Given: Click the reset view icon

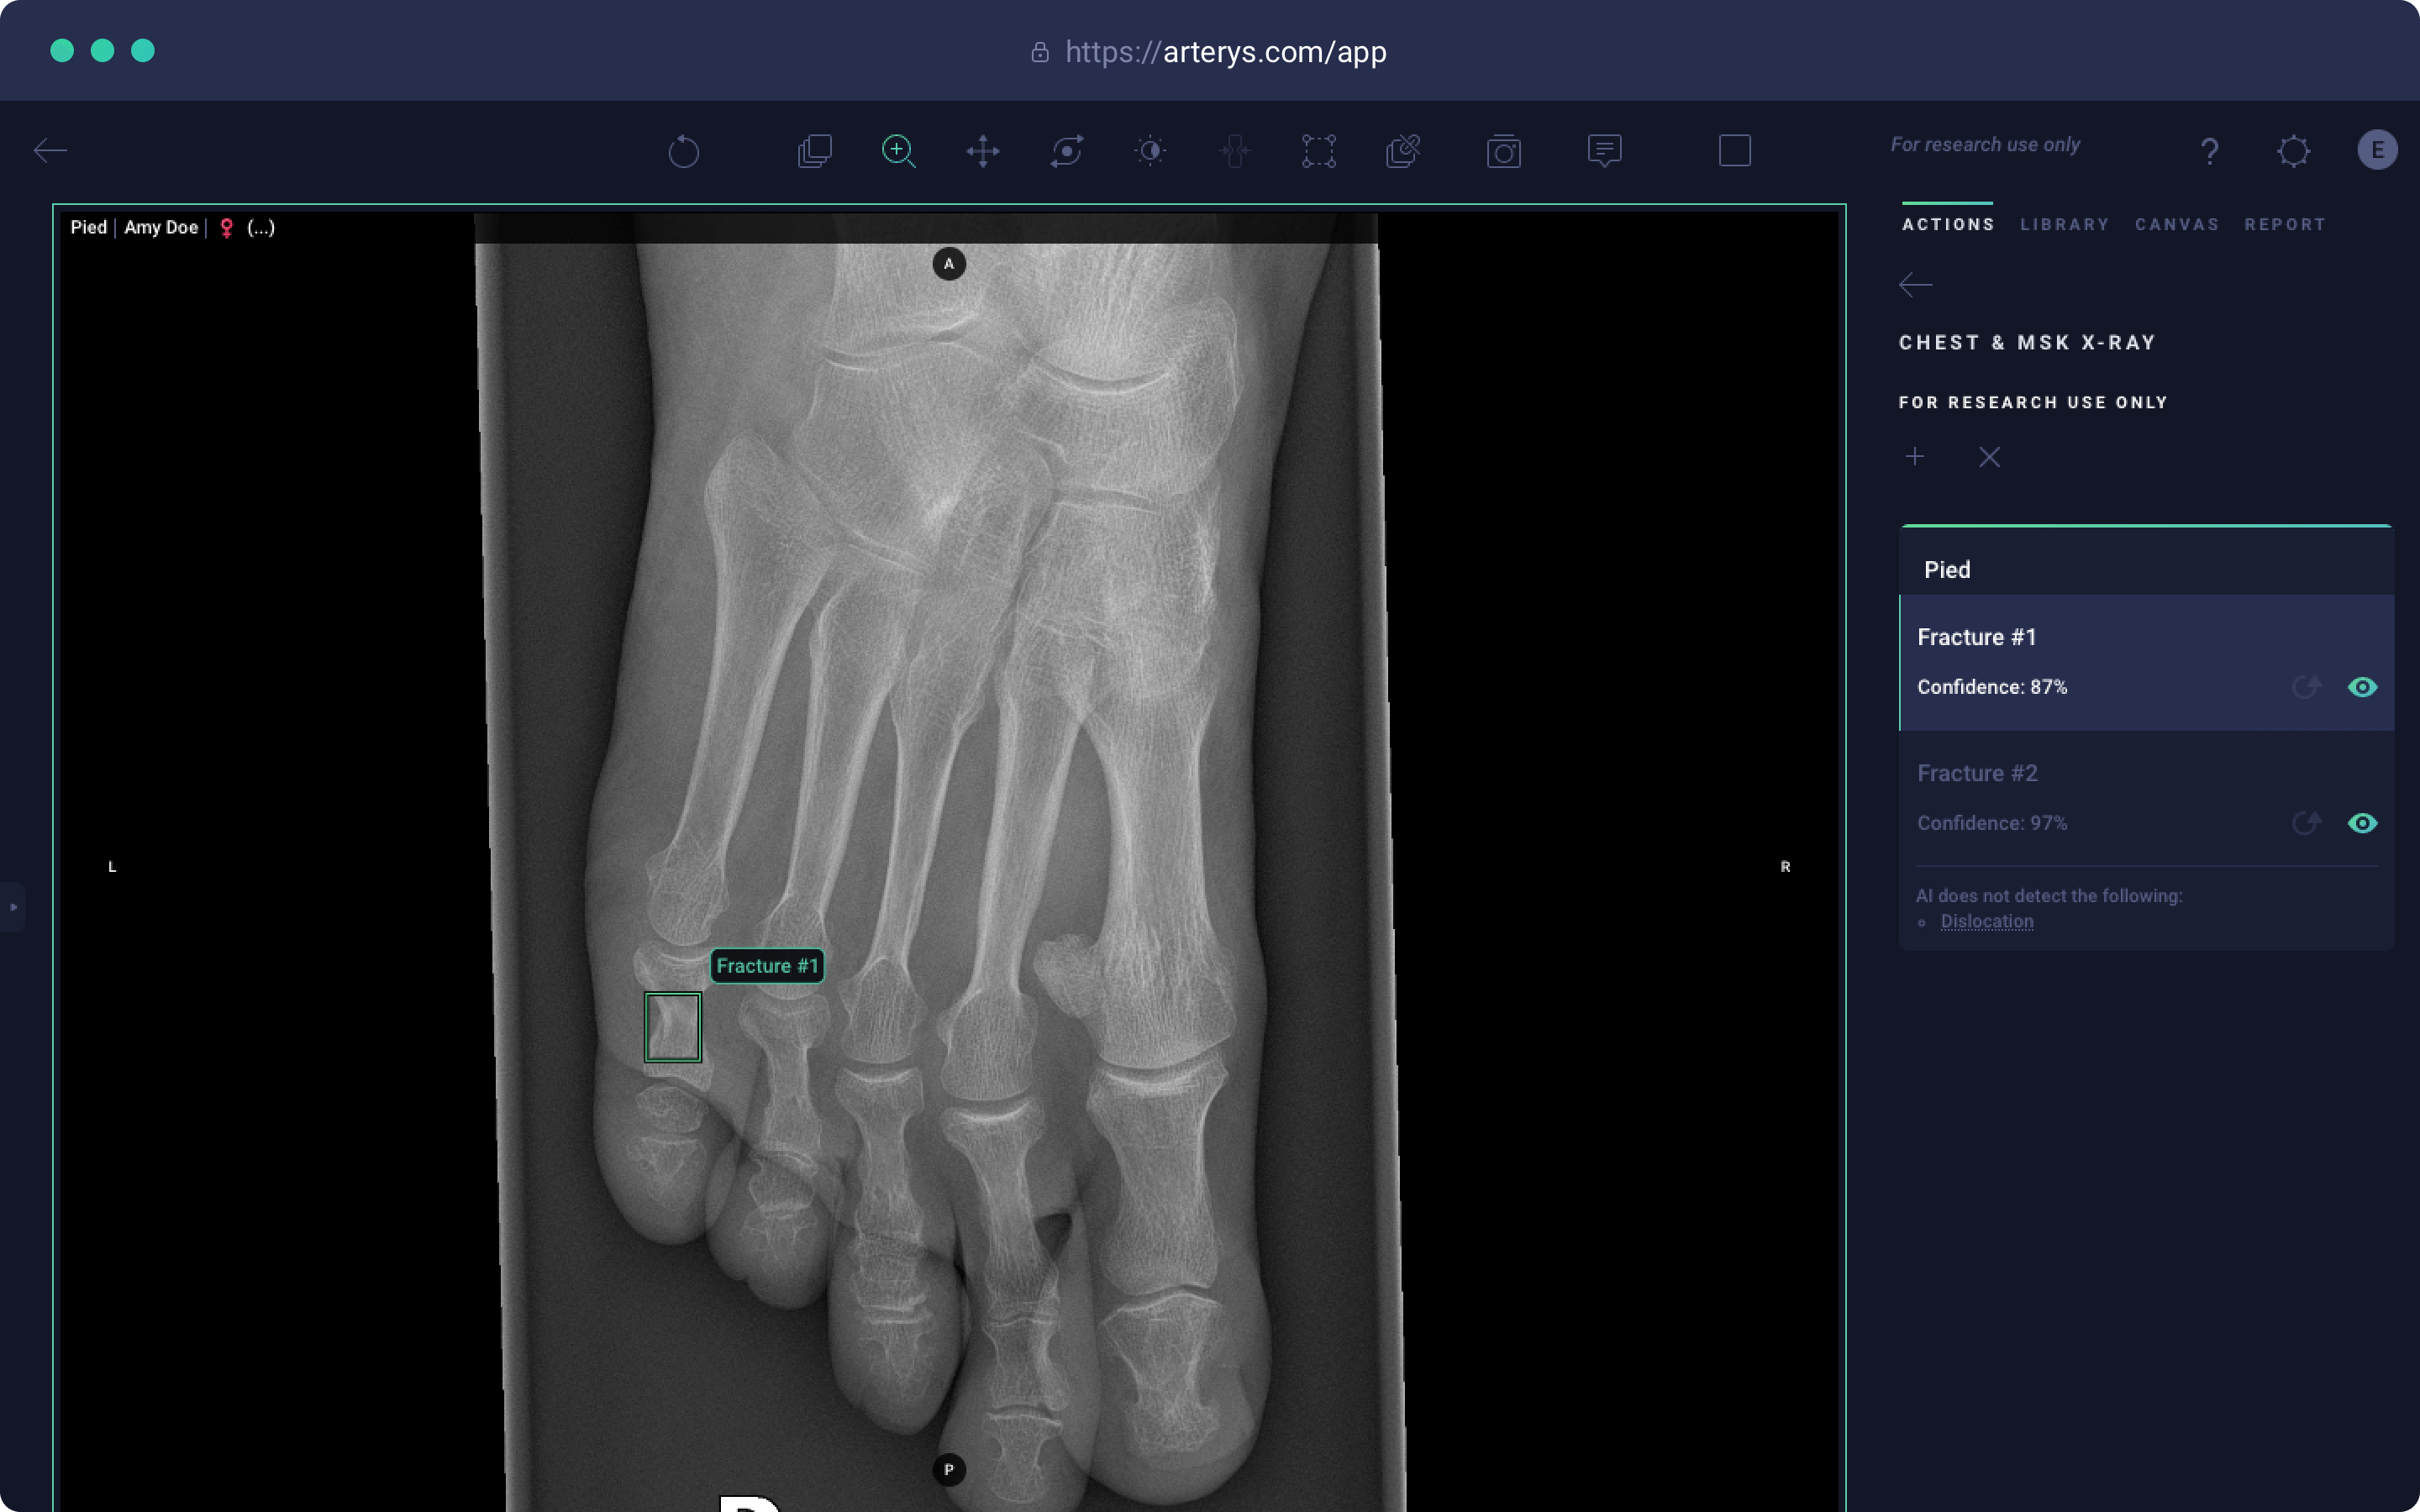Looking at the screenshot, I should point(684,151).
